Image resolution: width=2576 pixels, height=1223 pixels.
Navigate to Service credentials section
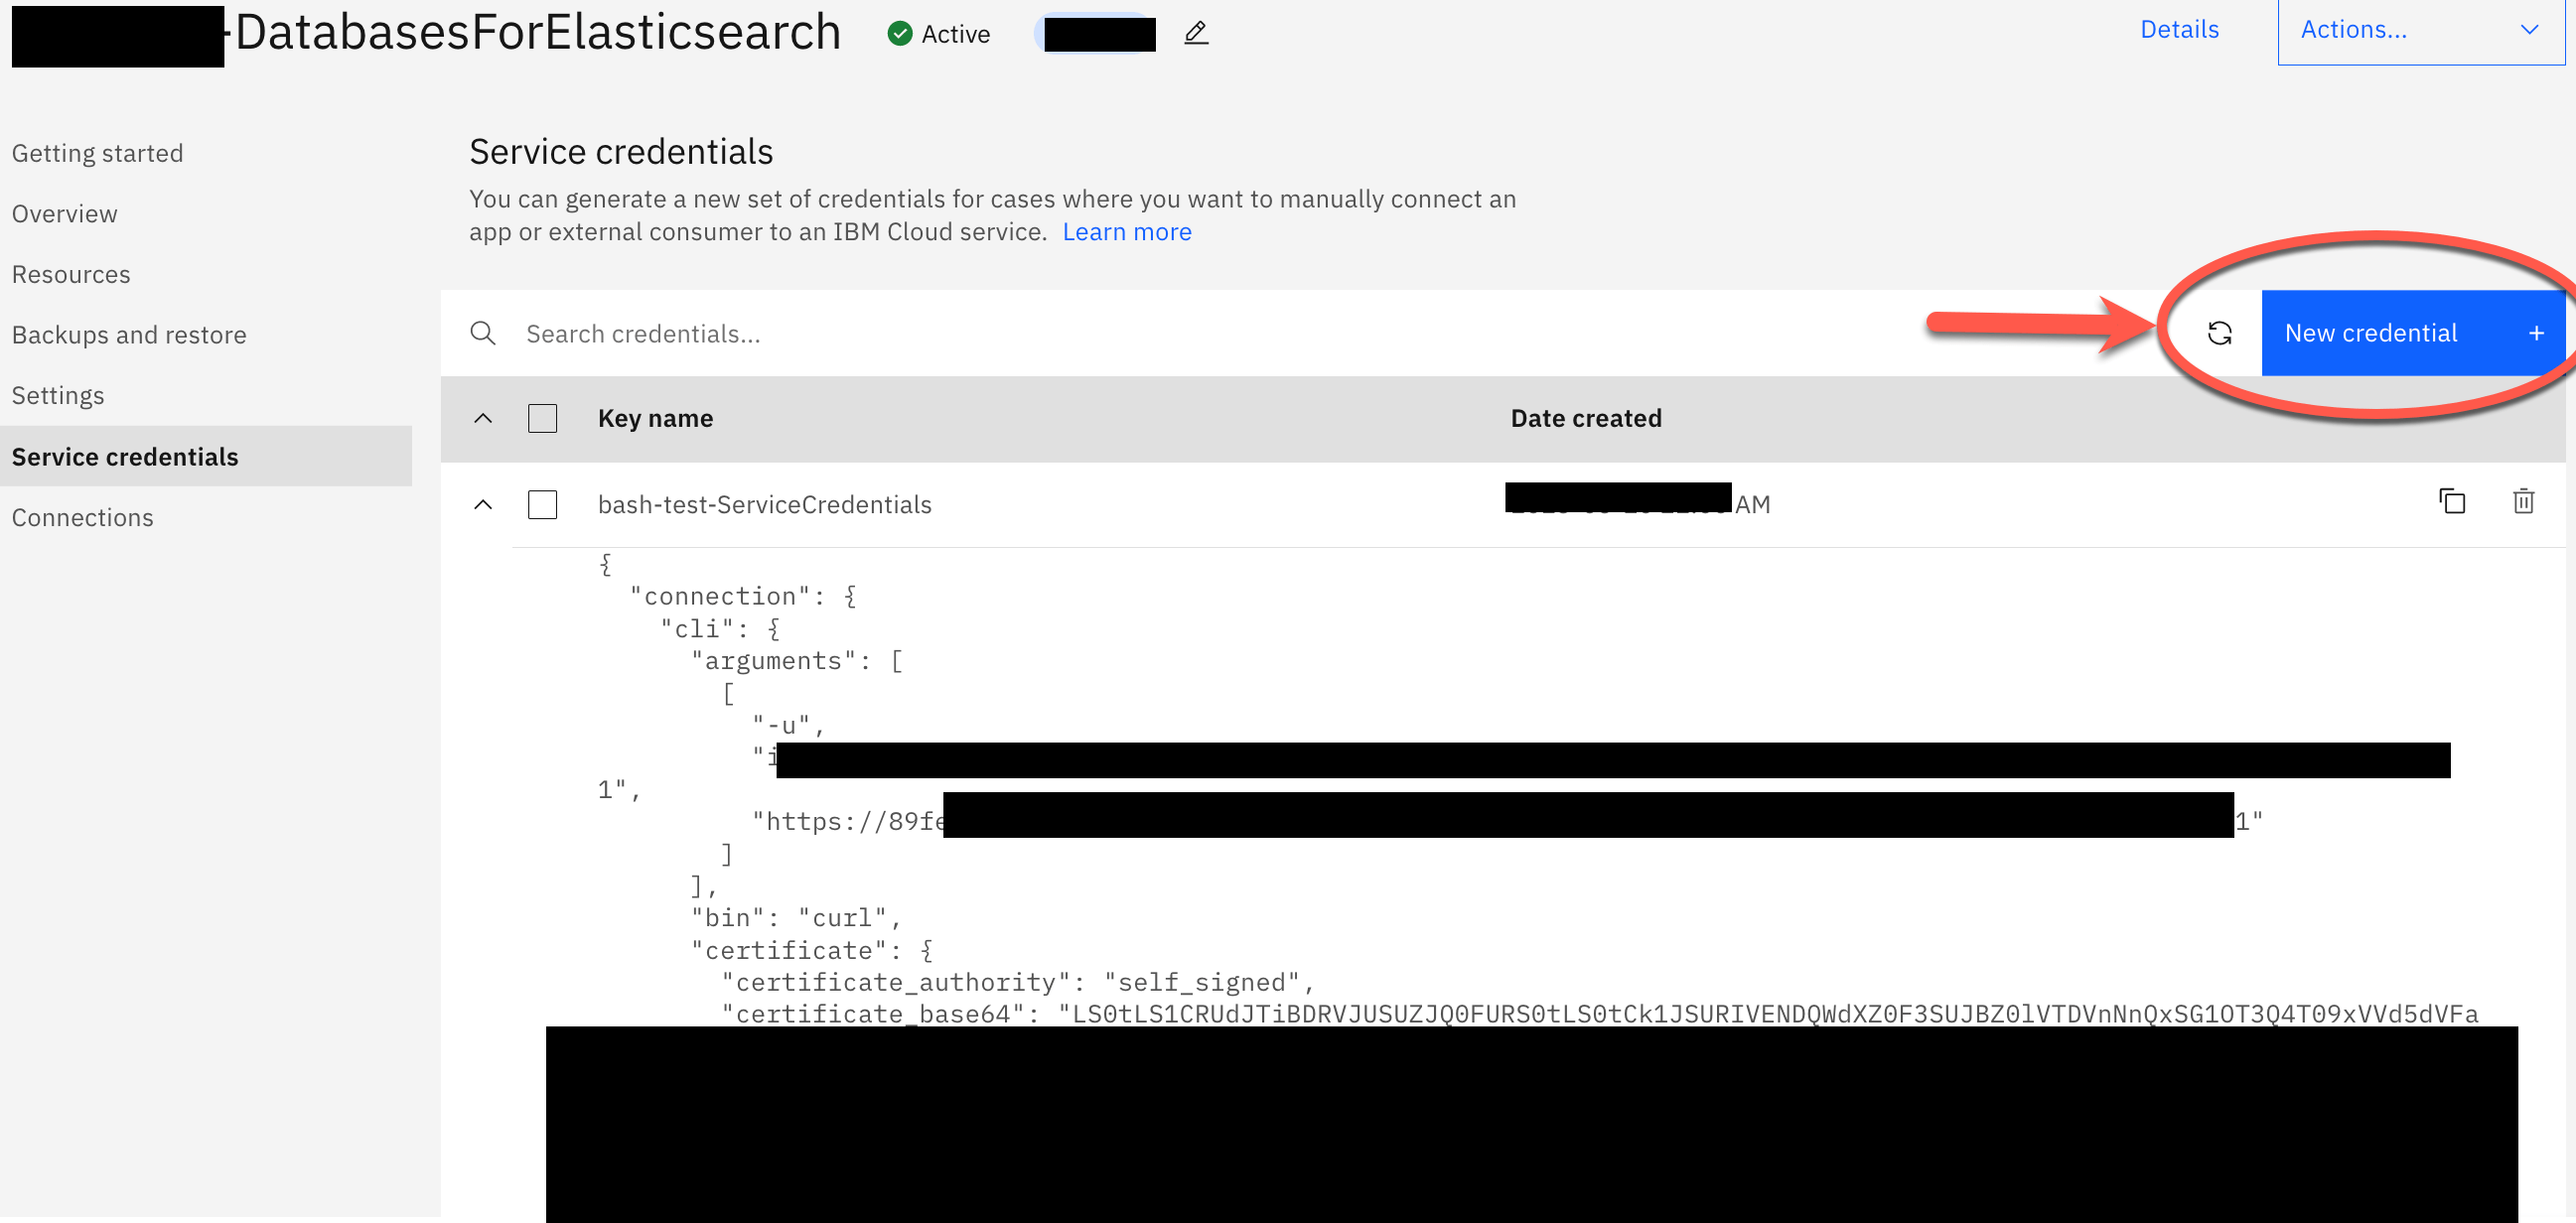click(125, 456)
